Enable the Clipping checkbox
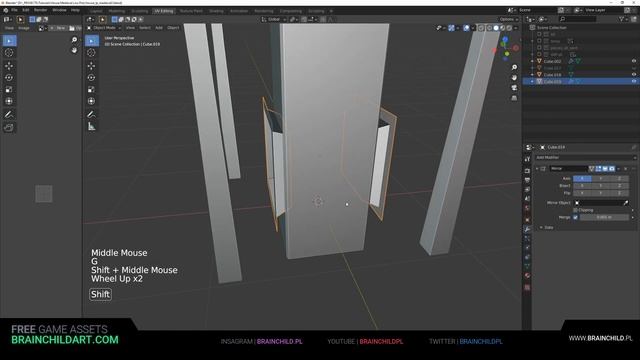640x360 pixels. [x=576, y=210]
